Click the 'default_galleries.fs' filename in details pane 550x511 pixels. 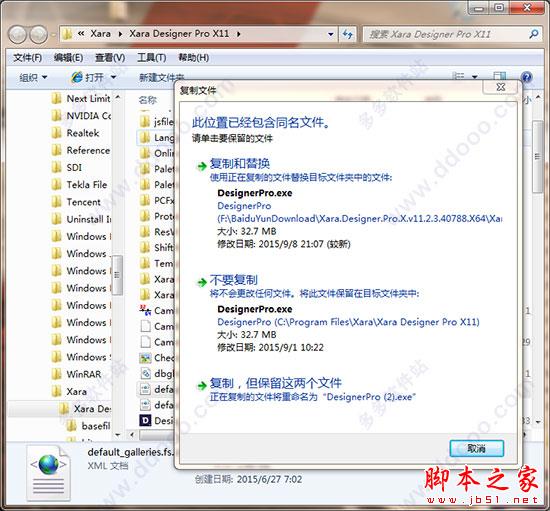(x=130, y=452)
